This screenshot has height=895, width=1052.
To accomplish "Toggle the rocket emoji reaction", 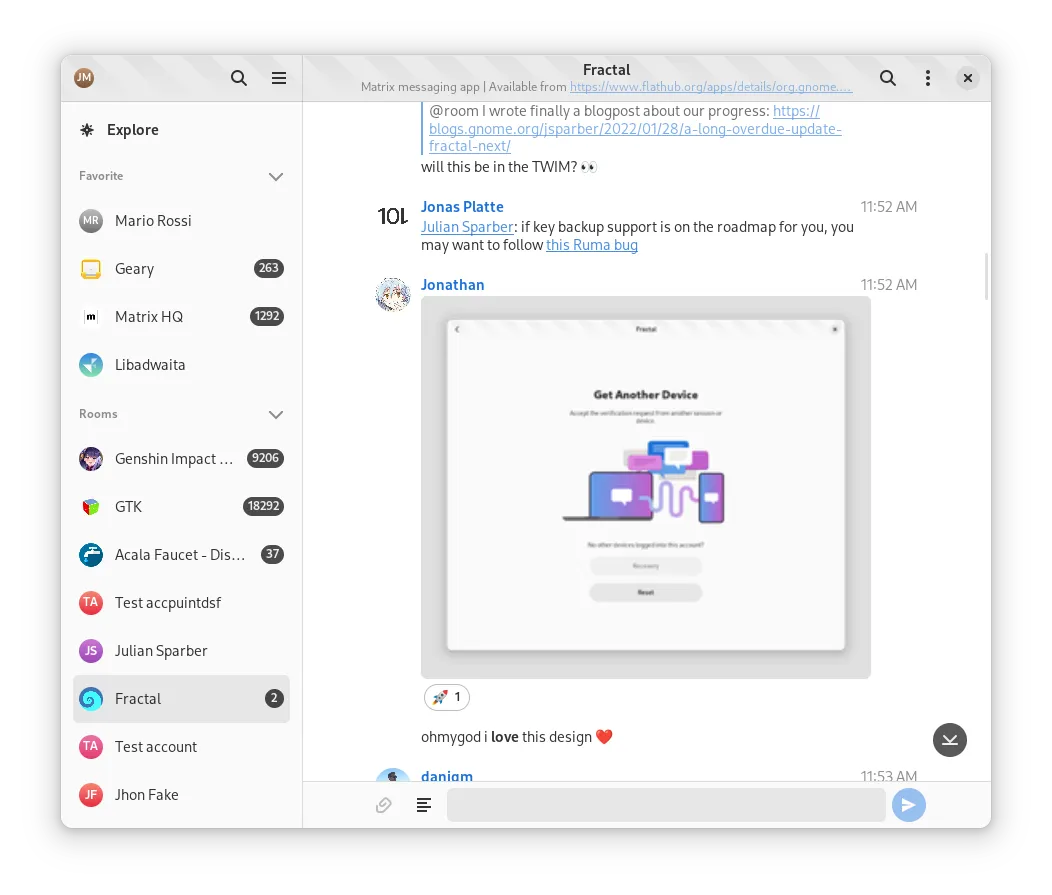I will (446, 697).
